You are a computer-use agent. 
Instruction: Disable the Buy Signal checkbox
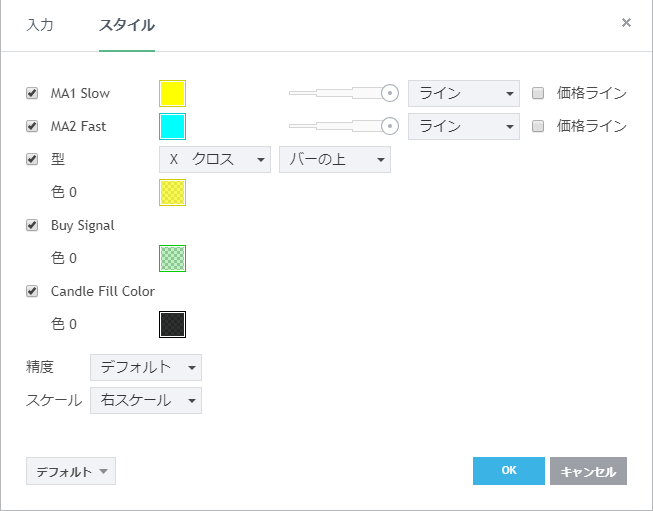(x=32, y=225)
